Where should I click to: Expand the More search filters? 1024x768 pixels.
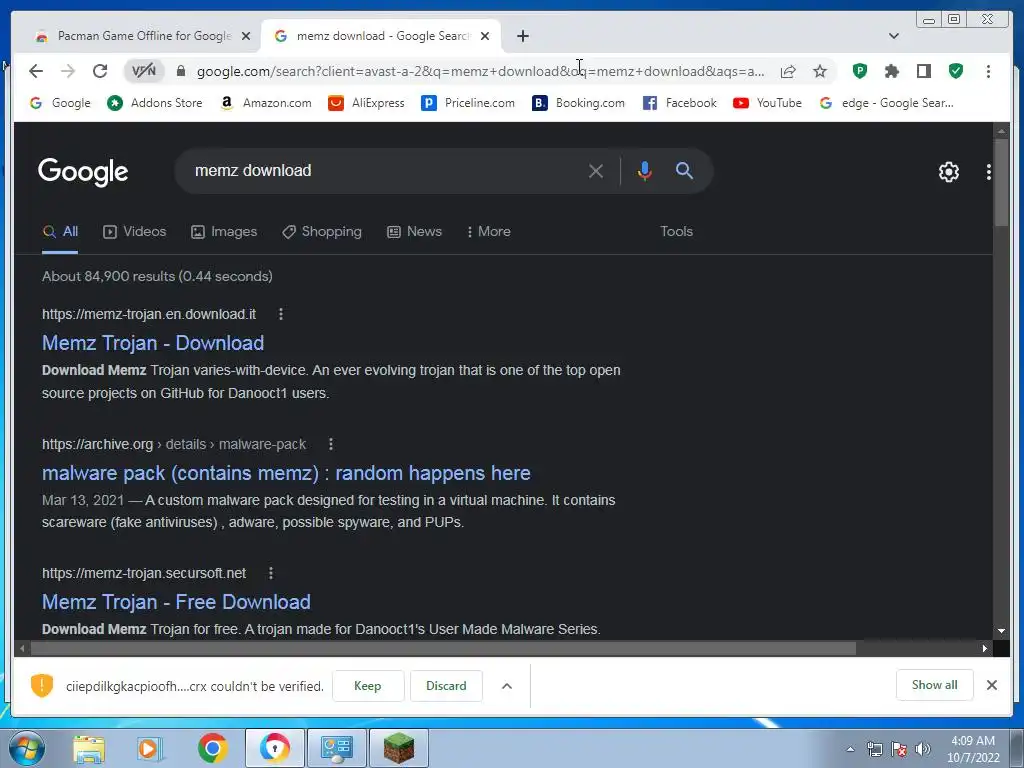click(x=489, y=231)
